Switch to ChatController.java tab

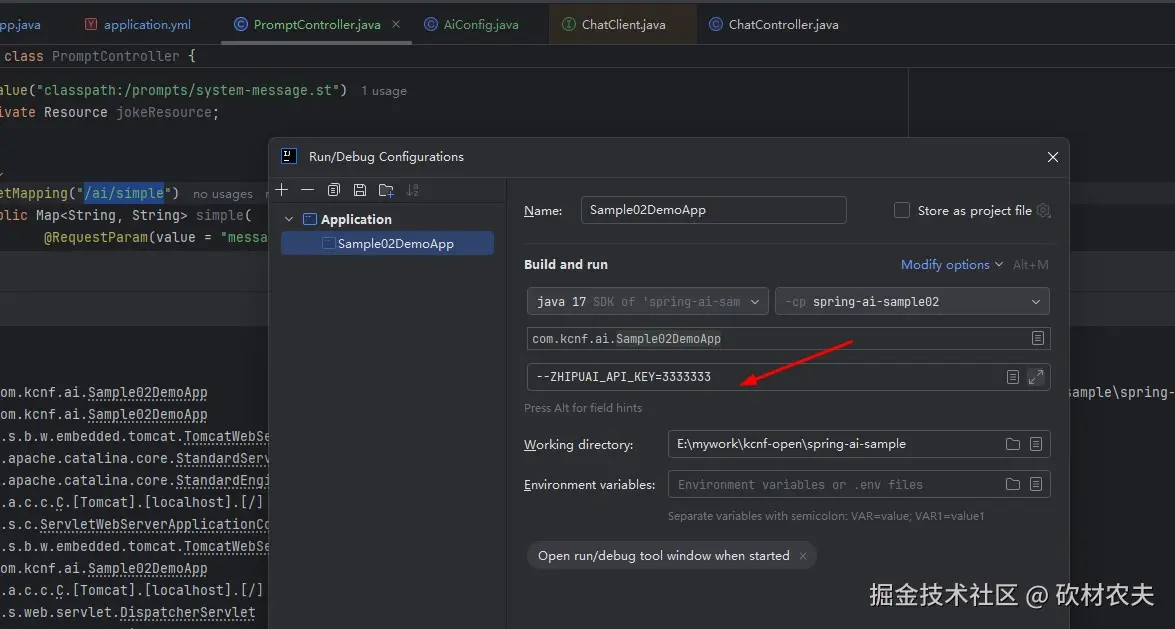click(774, 24)
